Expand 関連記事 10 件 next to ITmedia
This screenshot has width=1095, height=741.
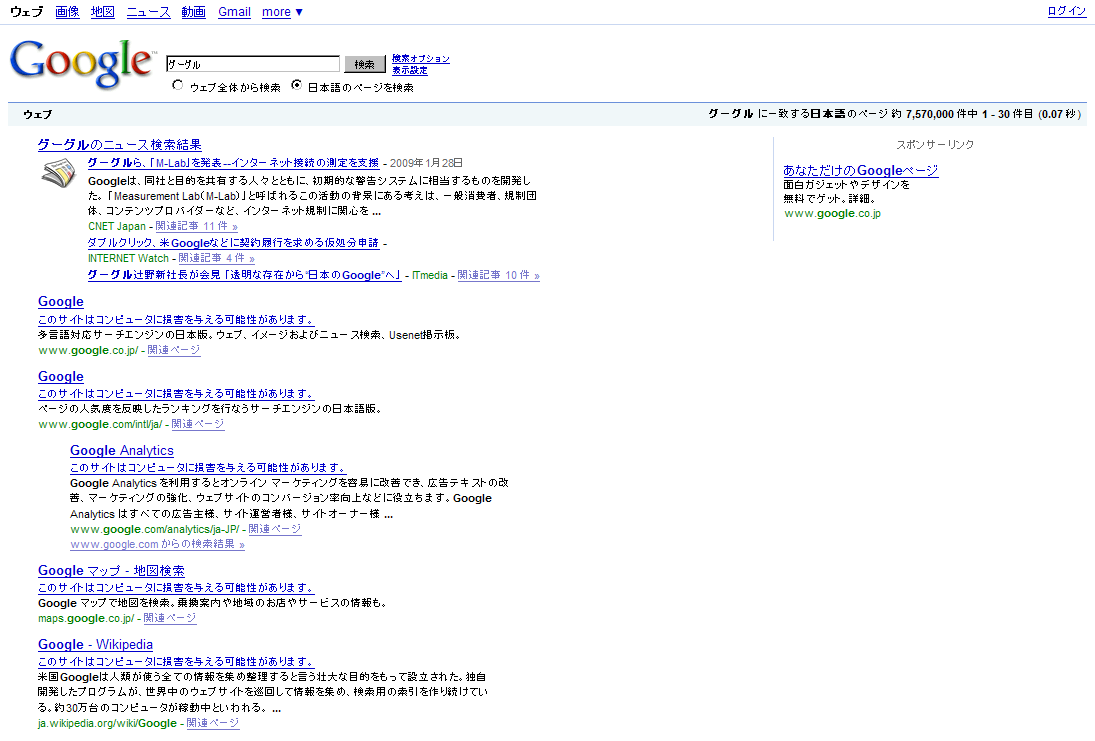(498, 275)
